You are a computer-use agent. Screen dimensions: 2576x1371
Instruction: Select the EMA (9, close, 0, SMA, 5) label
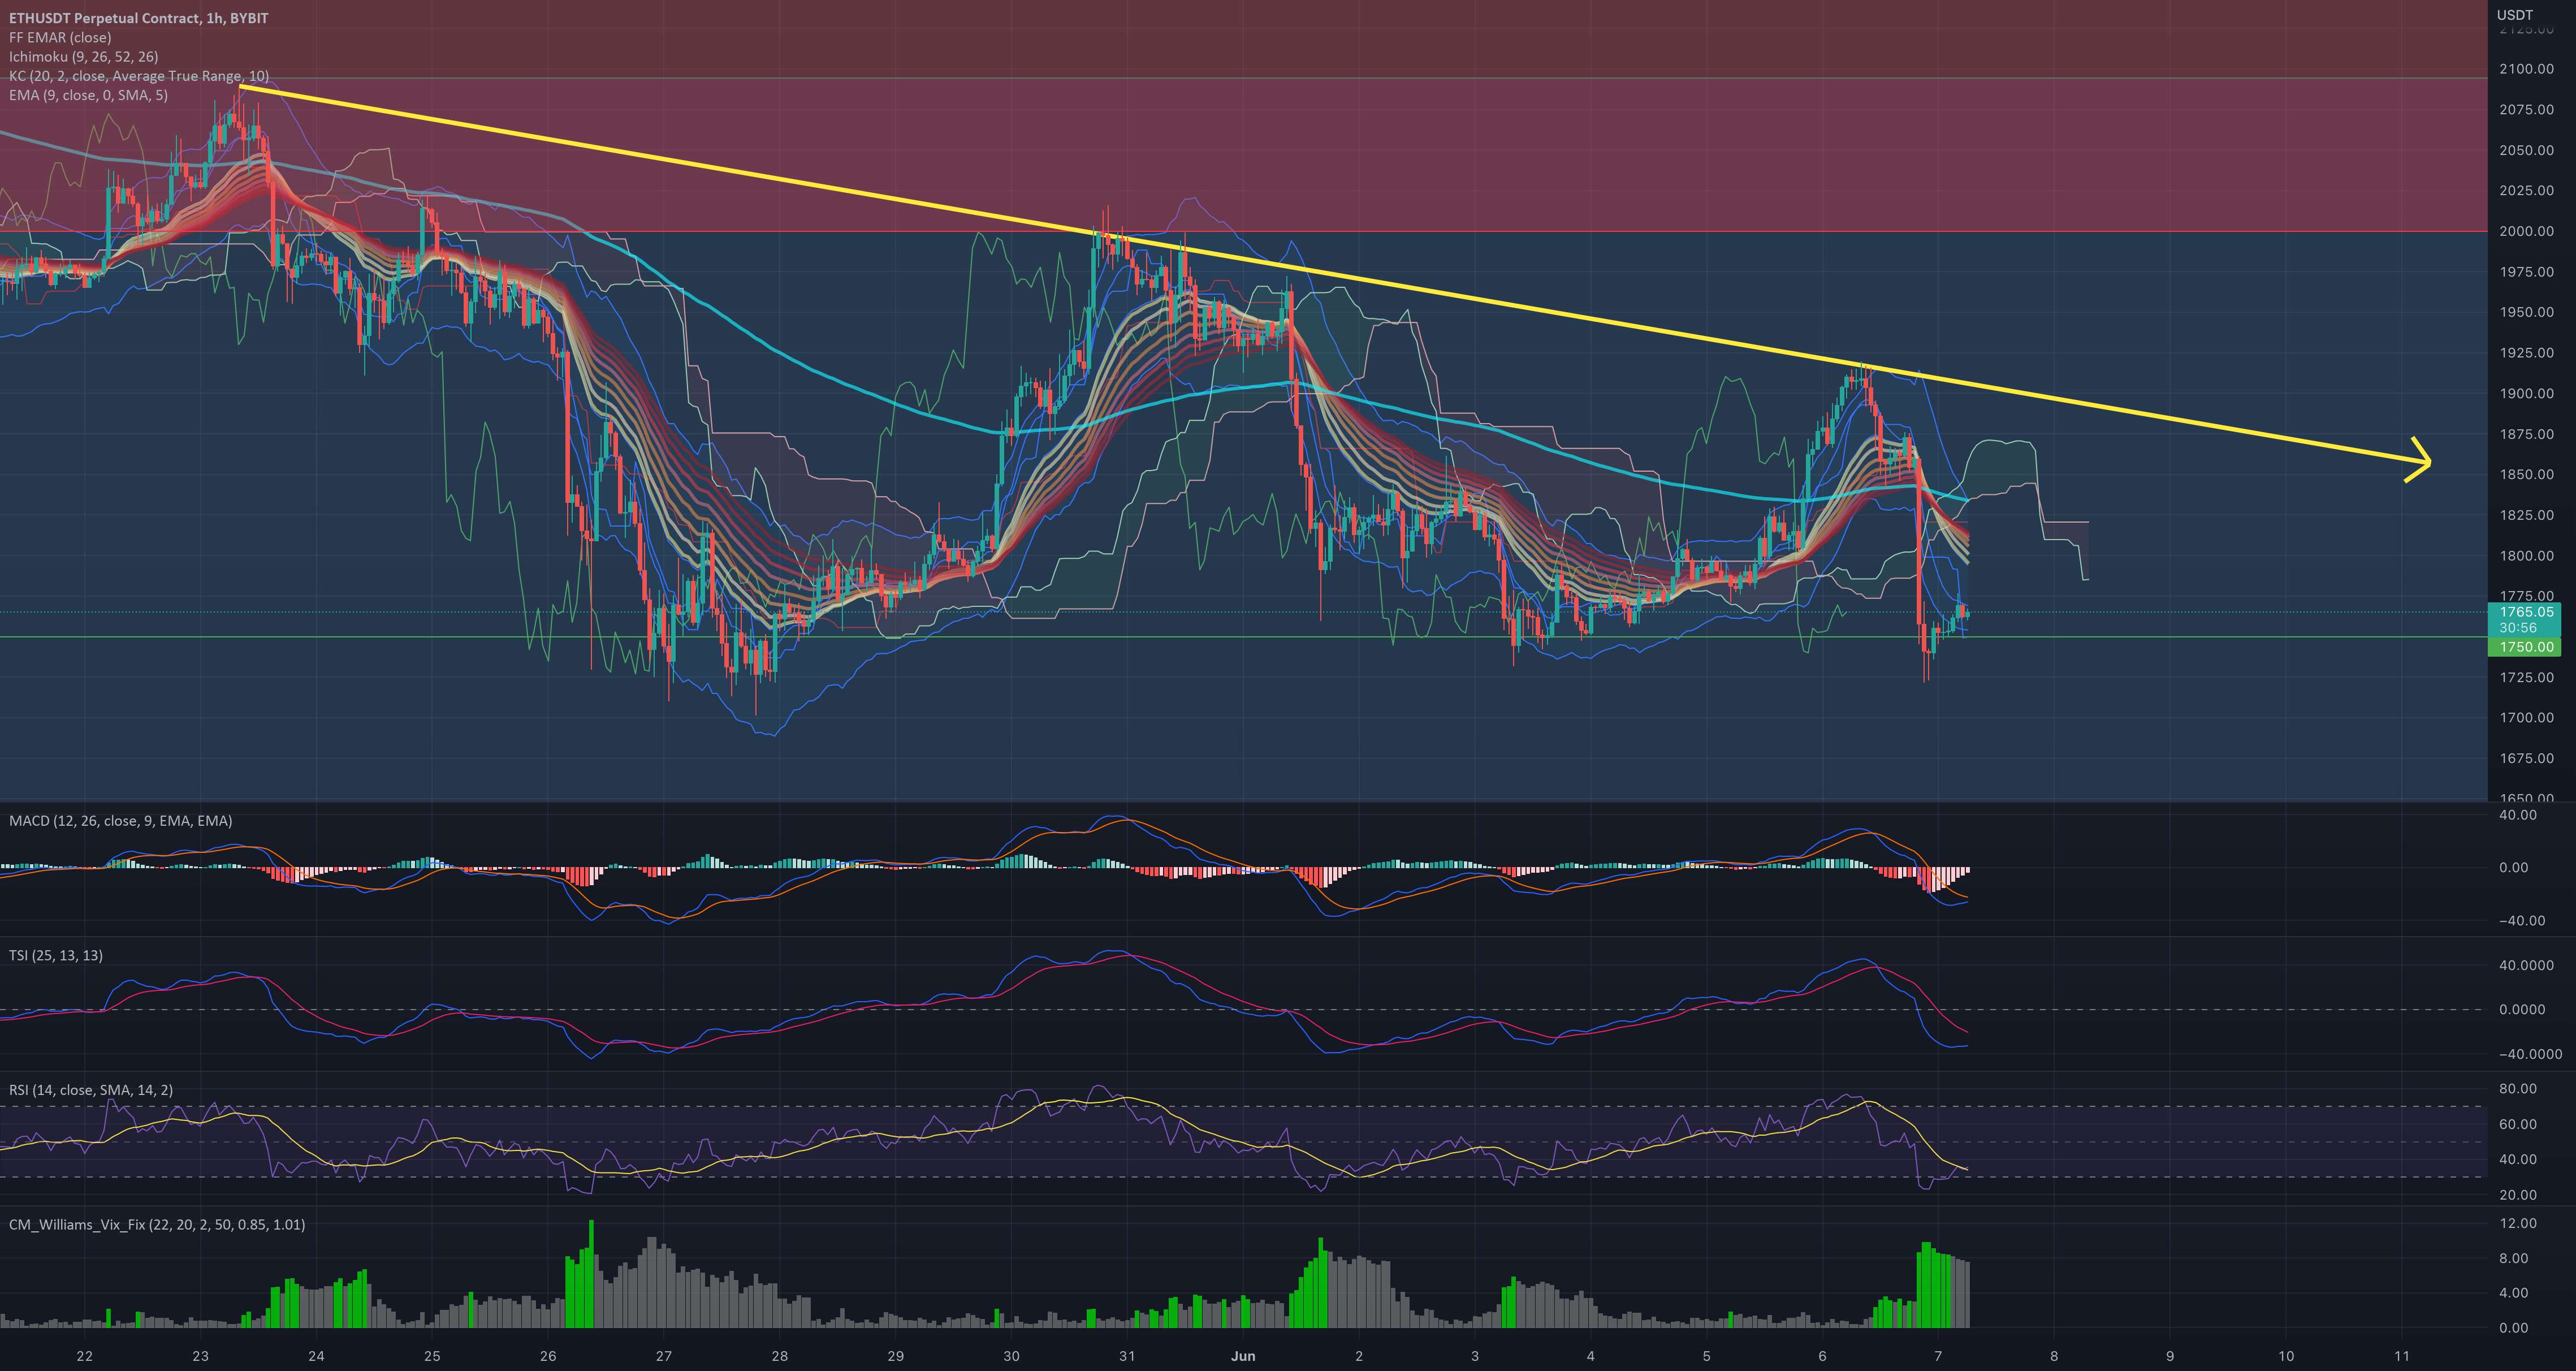coord(88,95)
